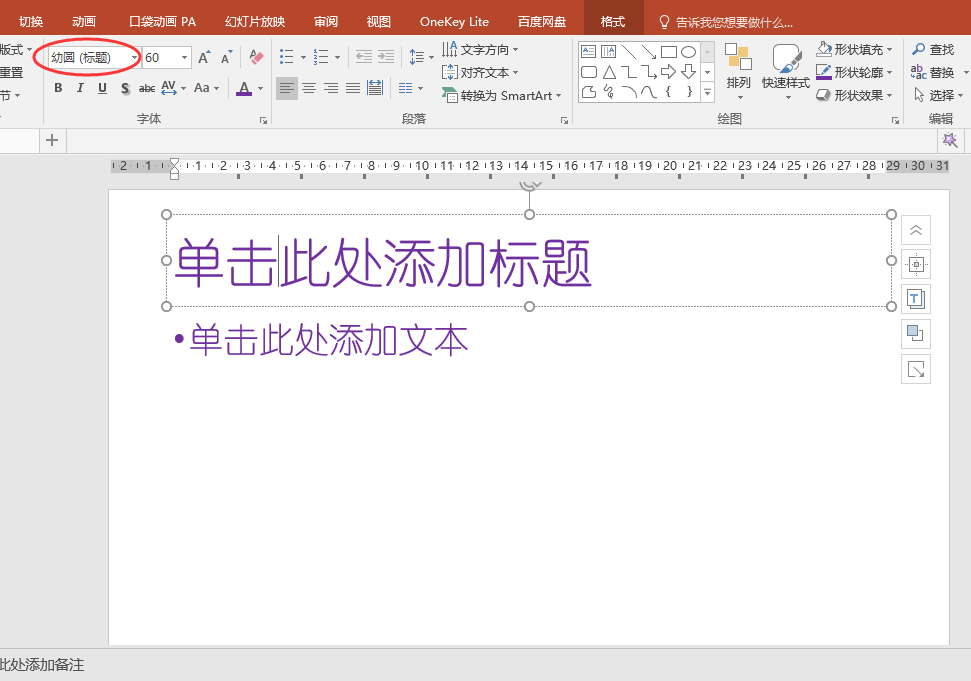Open the columns dropdown
Image resolution: width=971 pixels, height=681 pixels.
pos(411,89)
